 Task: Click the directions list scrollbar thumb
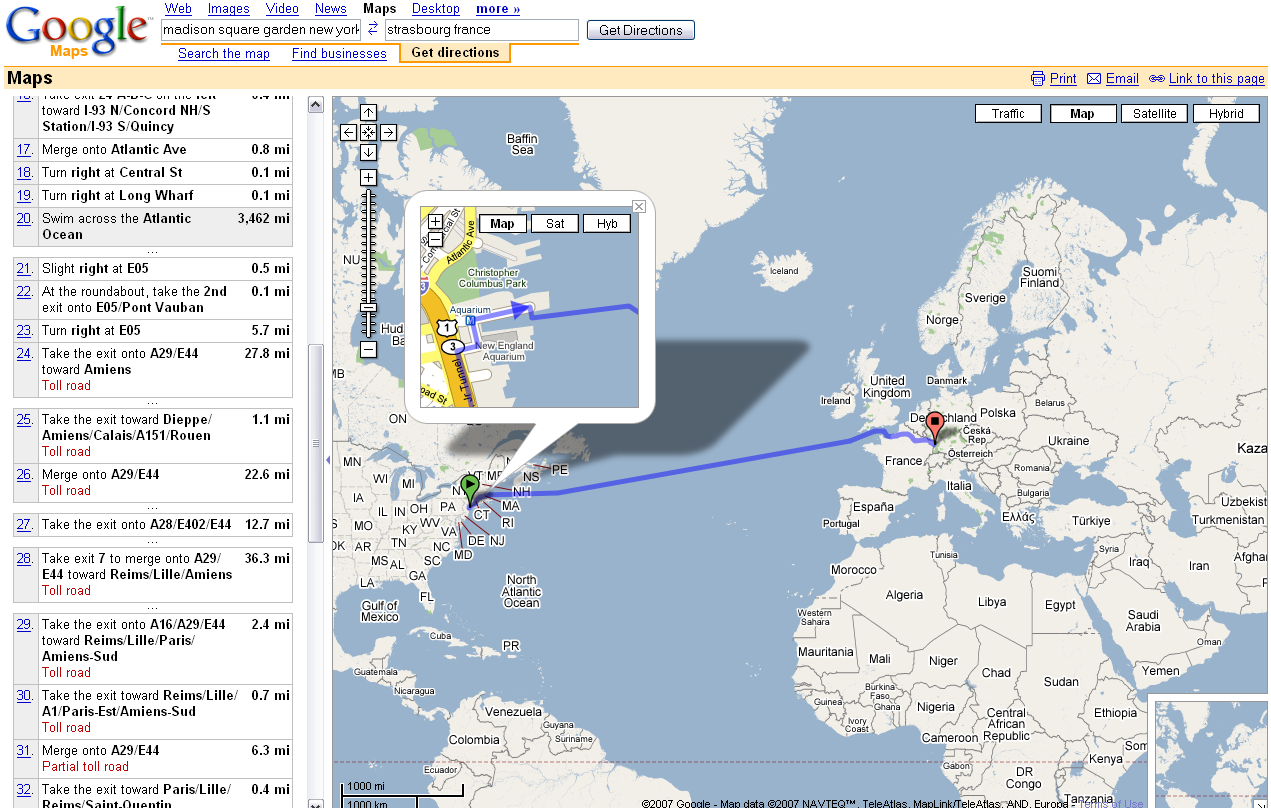(x=315, y=443)
